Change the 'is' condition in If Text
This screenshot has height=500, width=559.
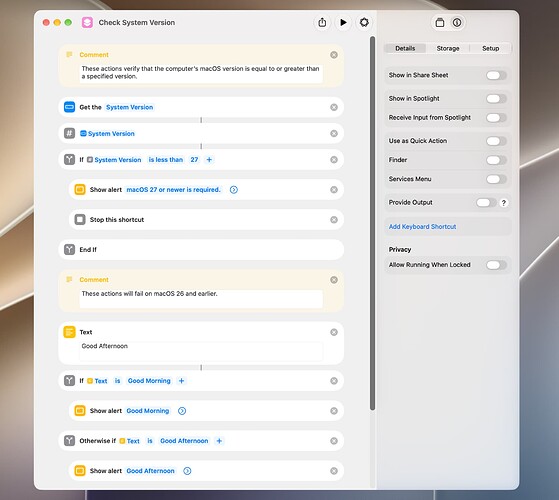click(x=117, y=381)
